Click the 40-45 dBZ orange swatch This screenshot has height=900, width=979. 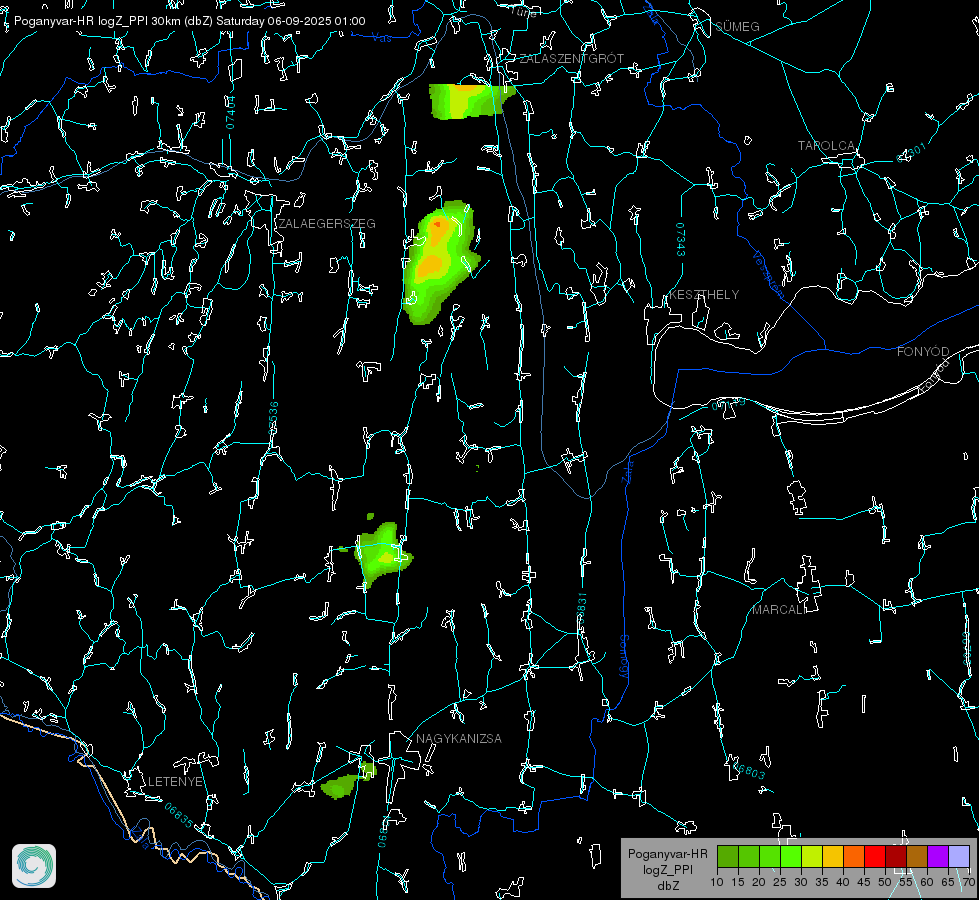tap(854, 856)
